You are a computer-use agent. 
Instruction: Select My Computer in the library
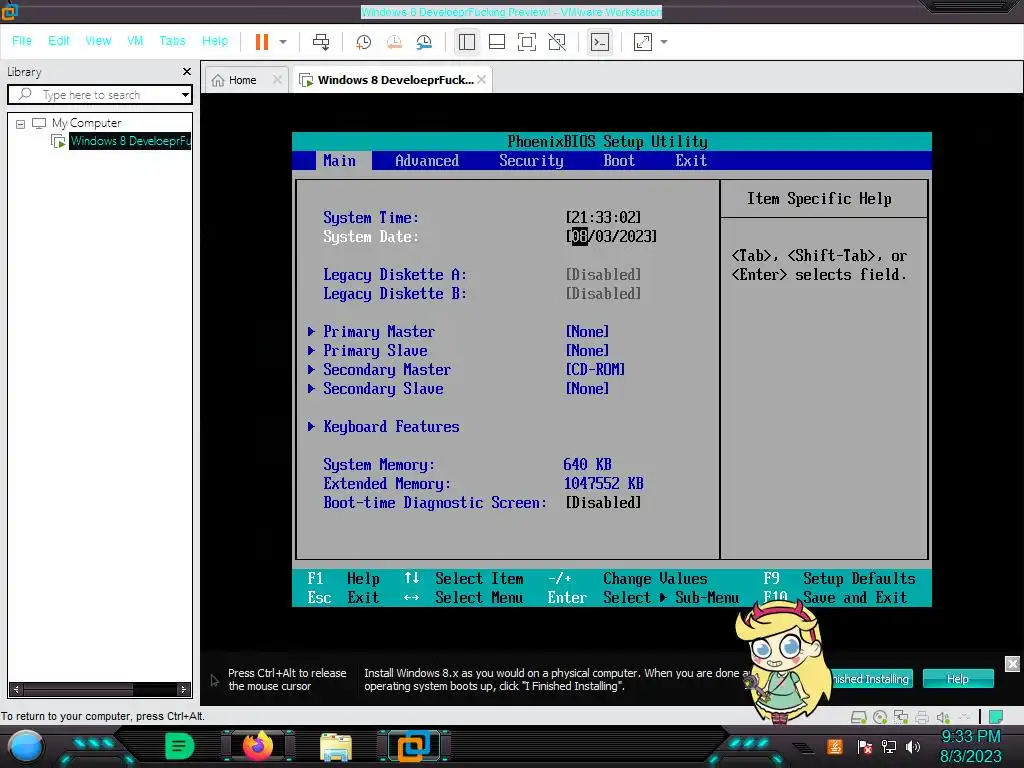pyautogui.click(x=86, y=123)
